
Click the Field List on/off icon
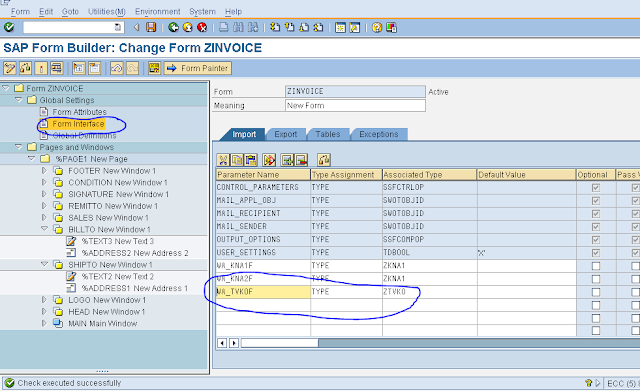(154, 68)
